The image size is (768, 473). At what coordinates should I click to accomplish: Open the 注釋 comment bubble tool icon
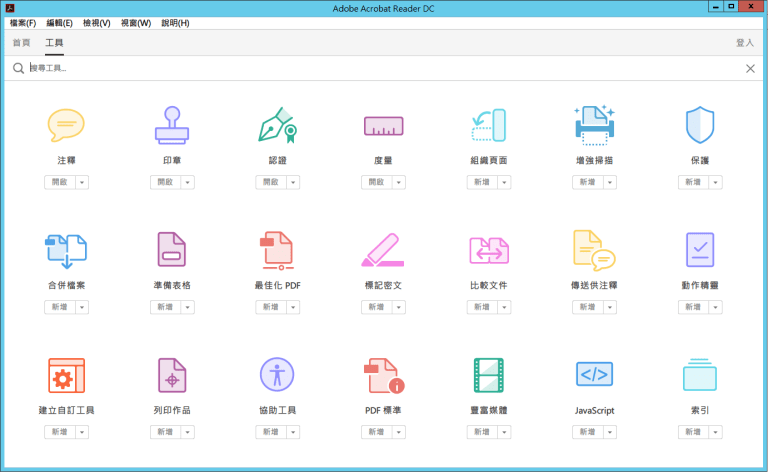[66, 125]
